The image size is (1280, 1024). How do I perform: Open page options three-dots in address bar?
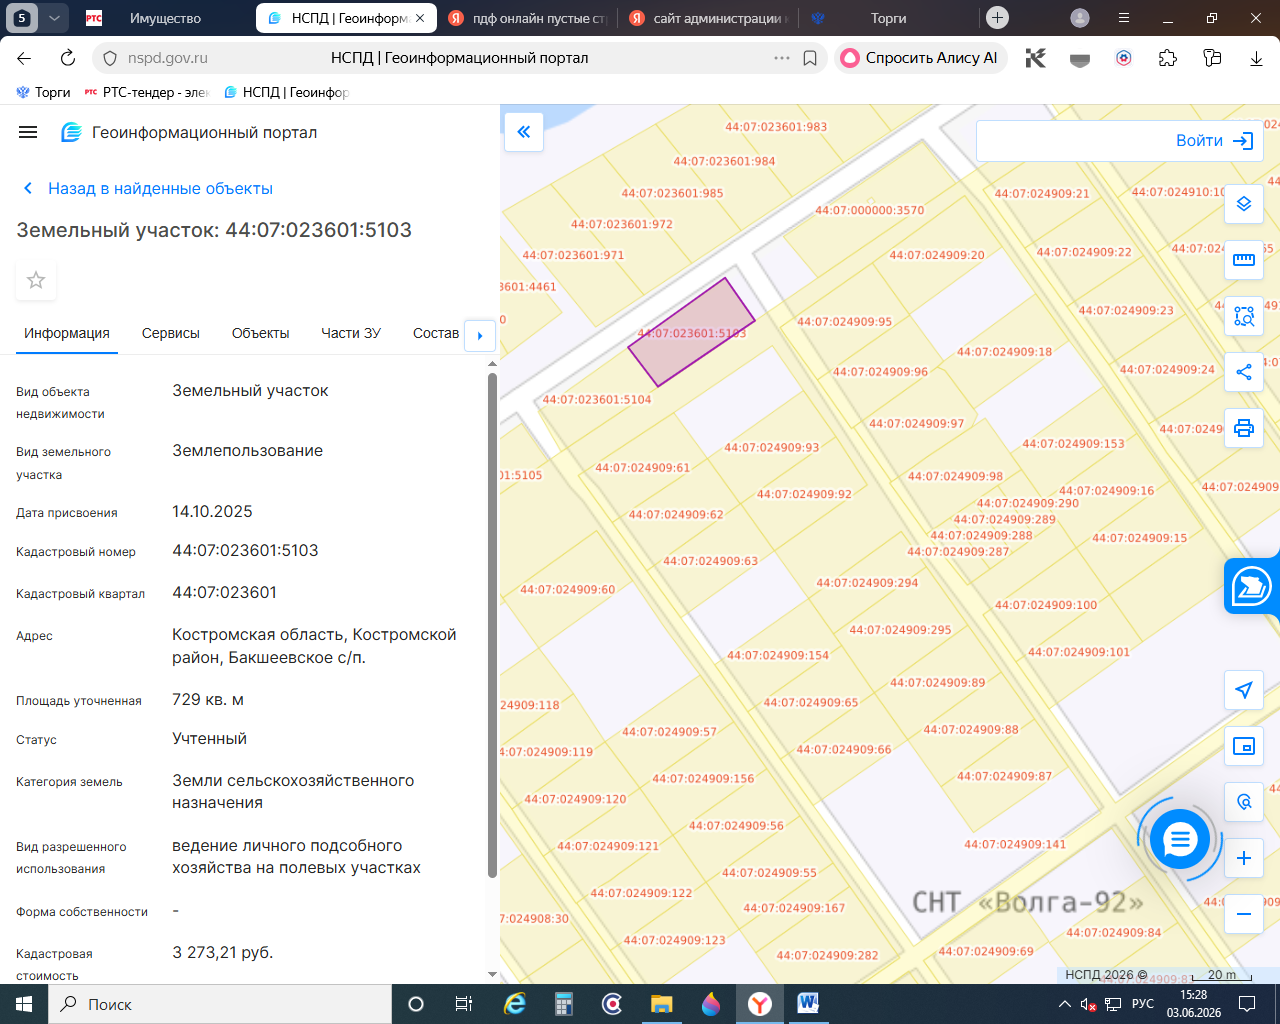(x=782, y=58)
